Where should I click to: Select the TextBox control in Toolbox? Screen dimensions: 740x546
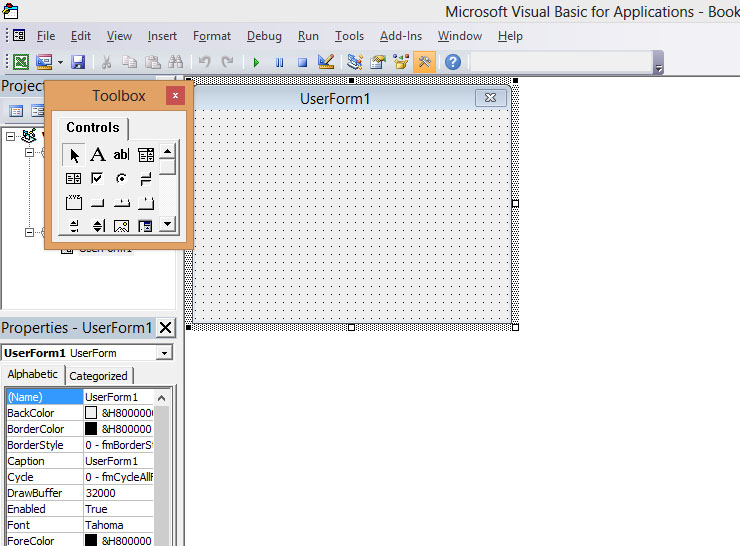(x=121, y=154)
